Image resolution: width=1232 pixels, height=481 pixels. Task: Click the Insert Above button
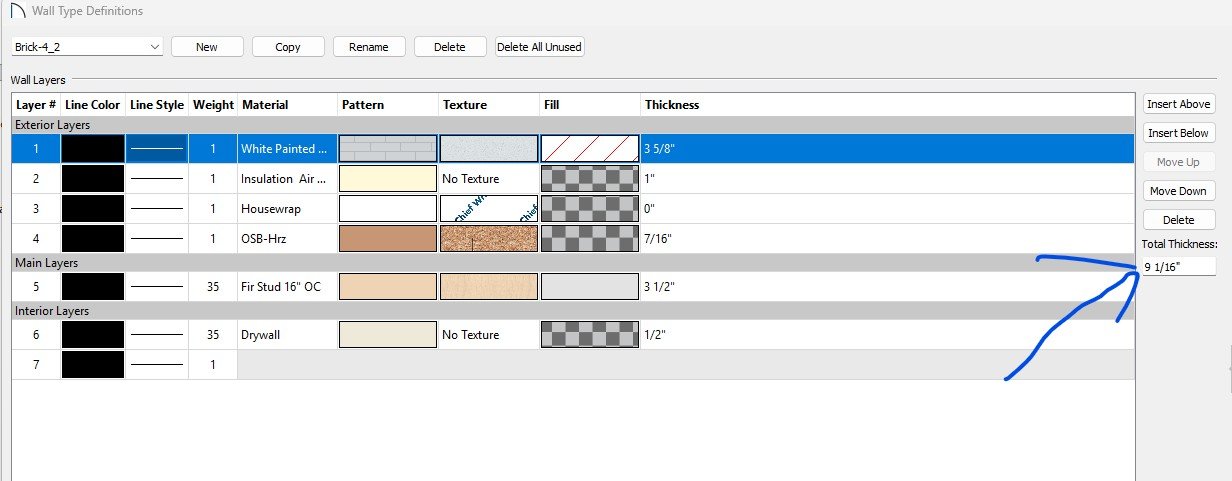(x=1178, y=104)
